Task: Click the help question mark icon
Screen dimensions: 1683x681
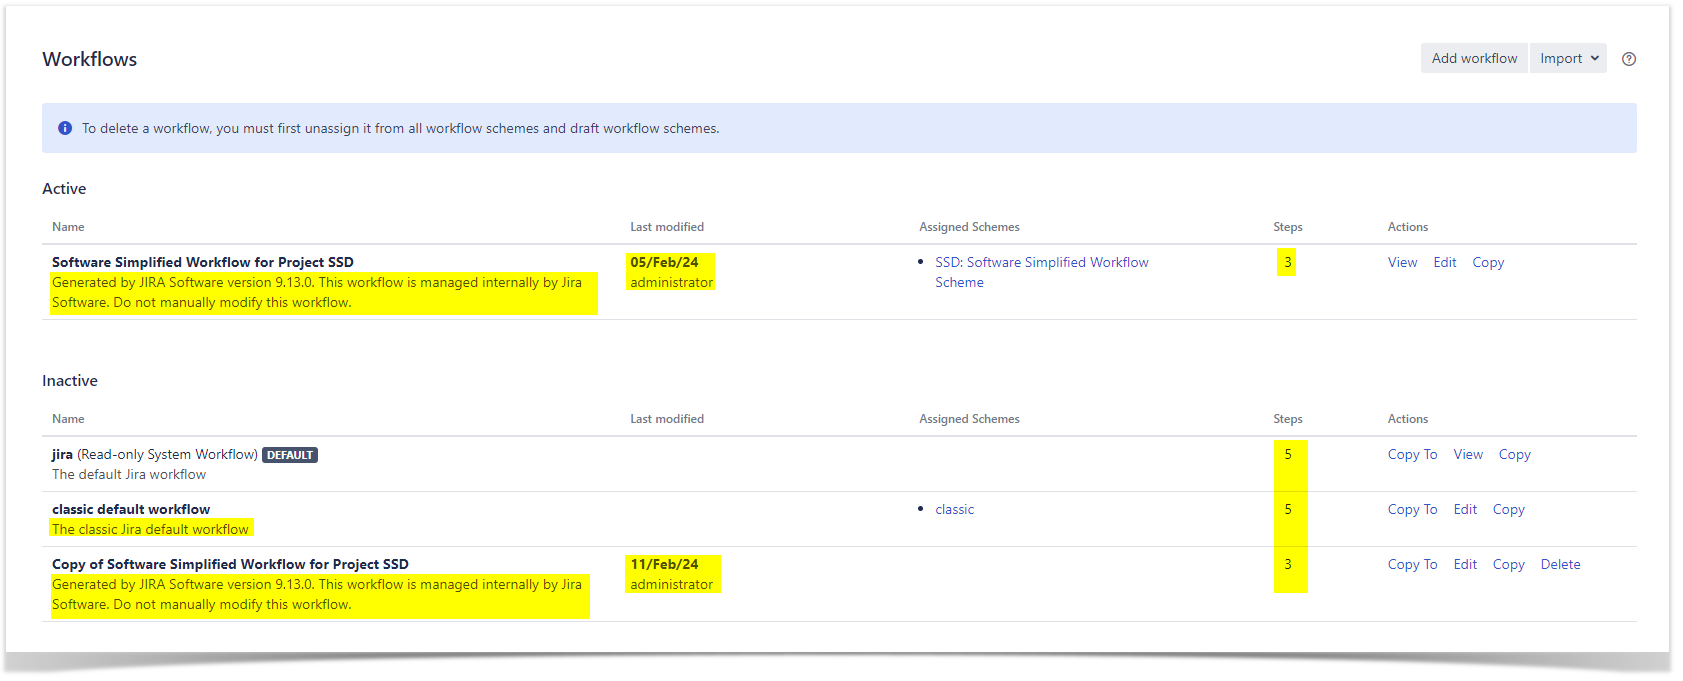Action: click(1628, 59)
